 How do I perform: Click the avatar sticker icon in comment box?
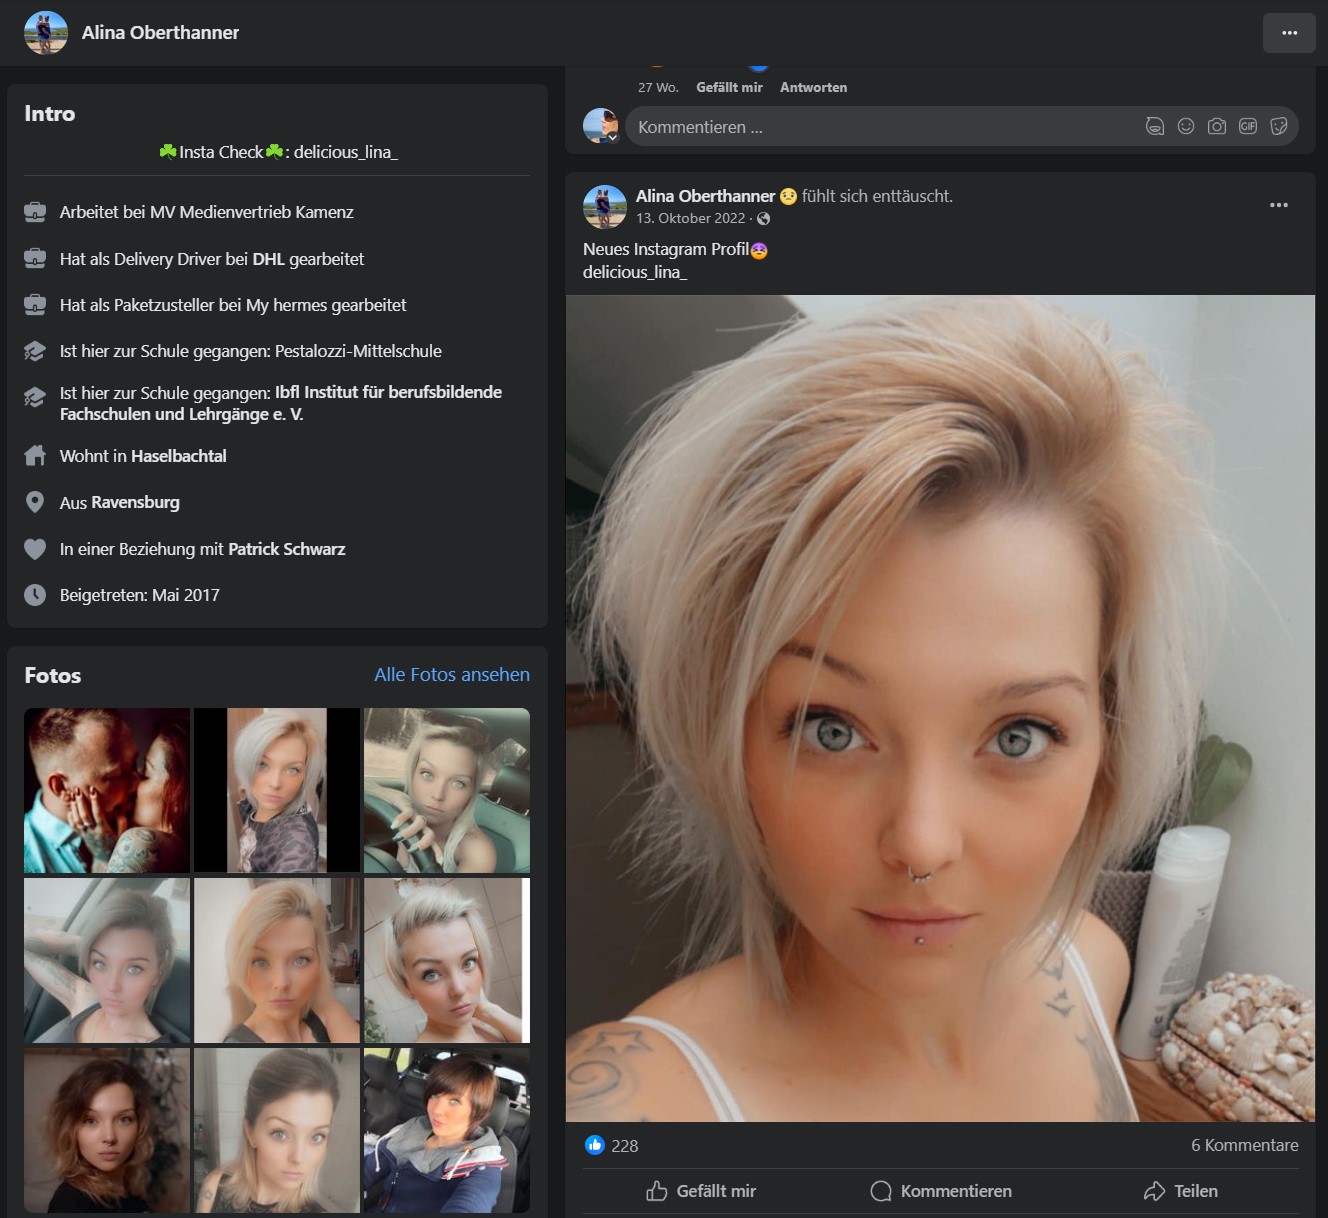[x=1155, y=127]
